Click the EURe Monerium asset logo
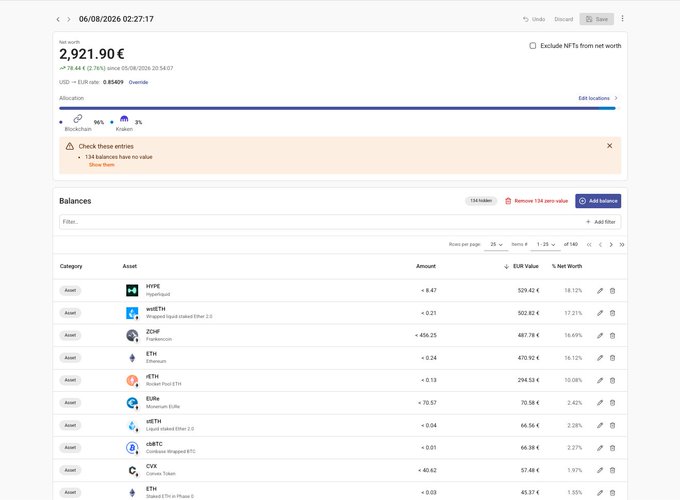This screenshot has width=680, height=500. pyautogui.click(x=132, y=403)
